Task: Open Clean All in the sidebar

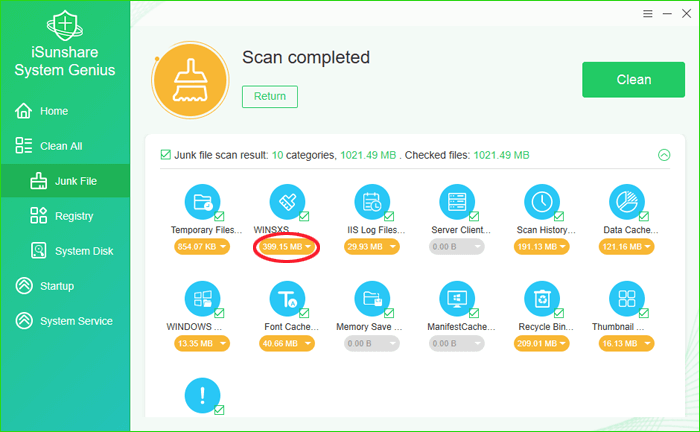Action: [x=65, y=146]
